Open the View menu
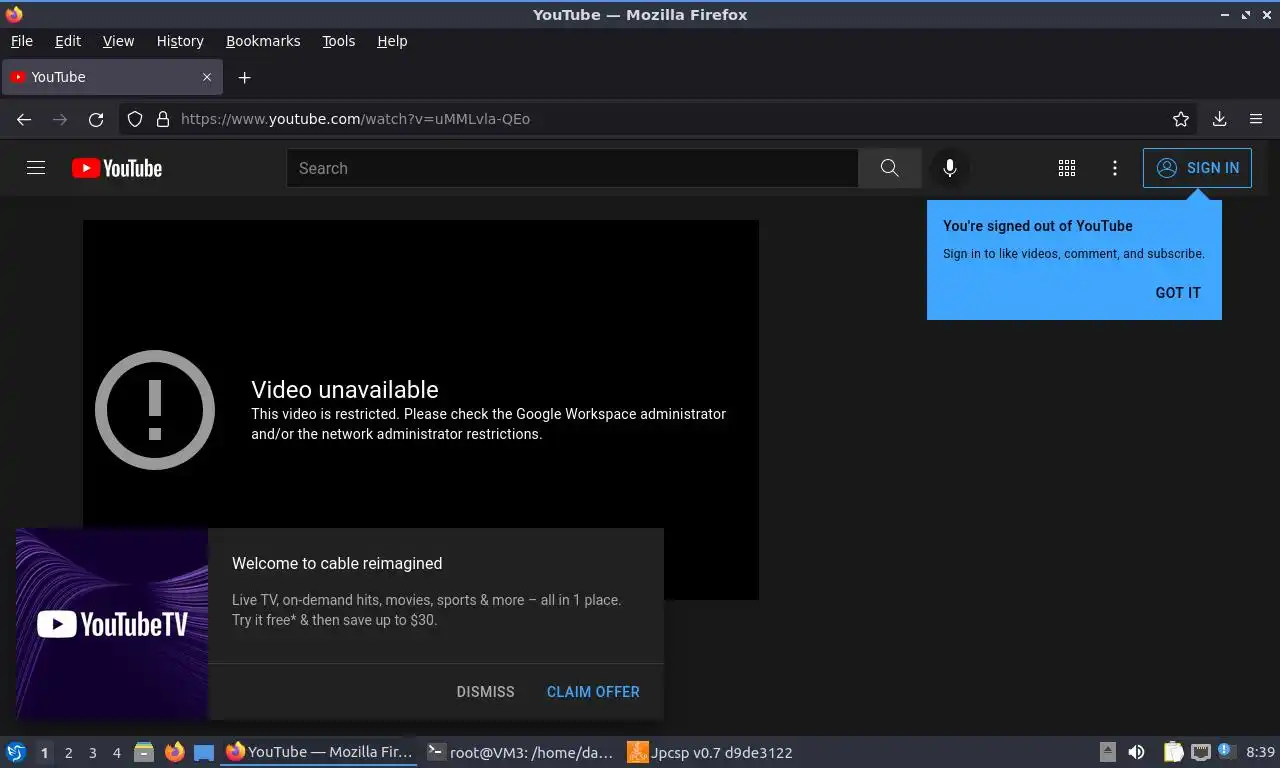This screenshot has width=1280, height=768. 118,41
